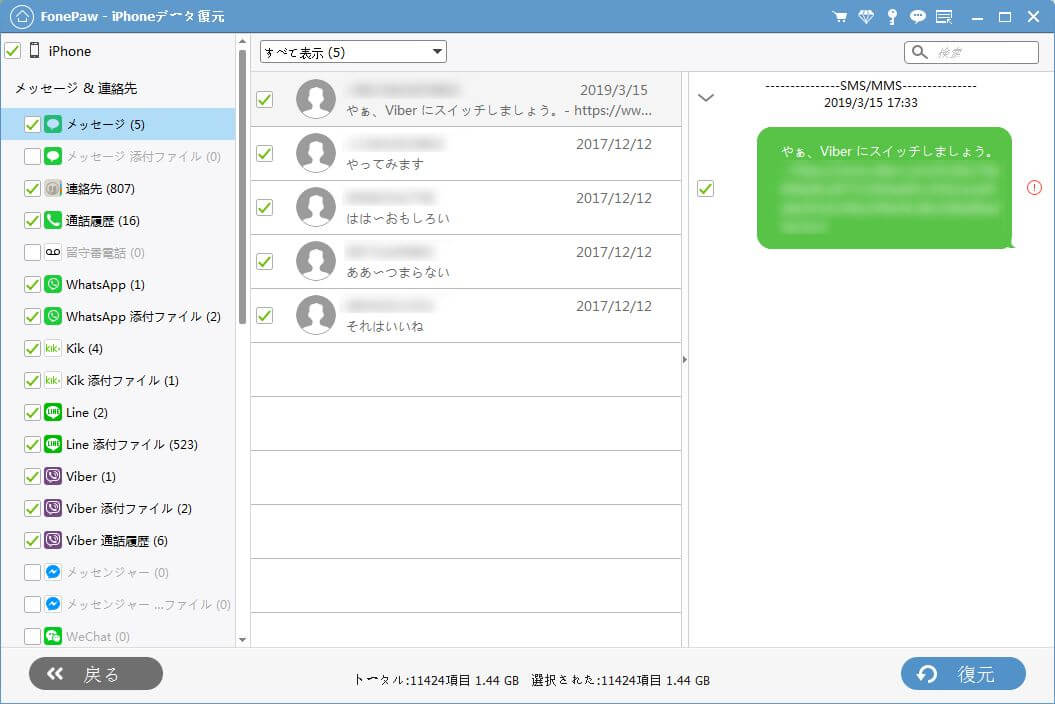Uncheck the 2019/3/15 conversation checkbox
The image size is (1055, 704).
[264, 99]
